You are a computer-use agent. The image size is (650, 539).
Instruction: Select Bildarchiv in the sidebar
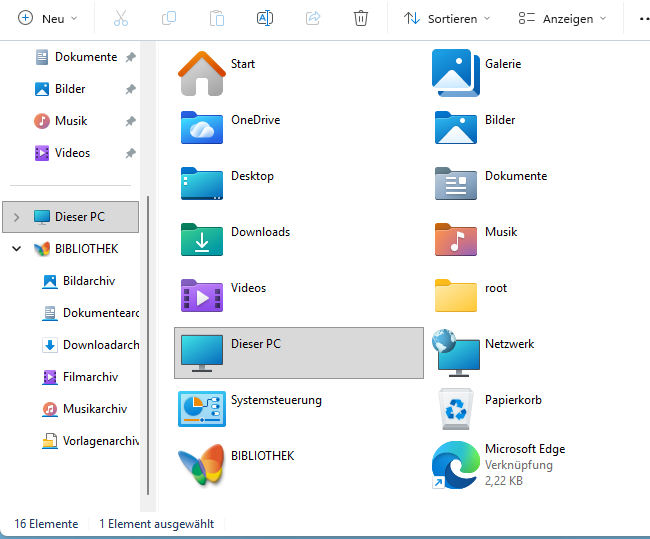90,281
